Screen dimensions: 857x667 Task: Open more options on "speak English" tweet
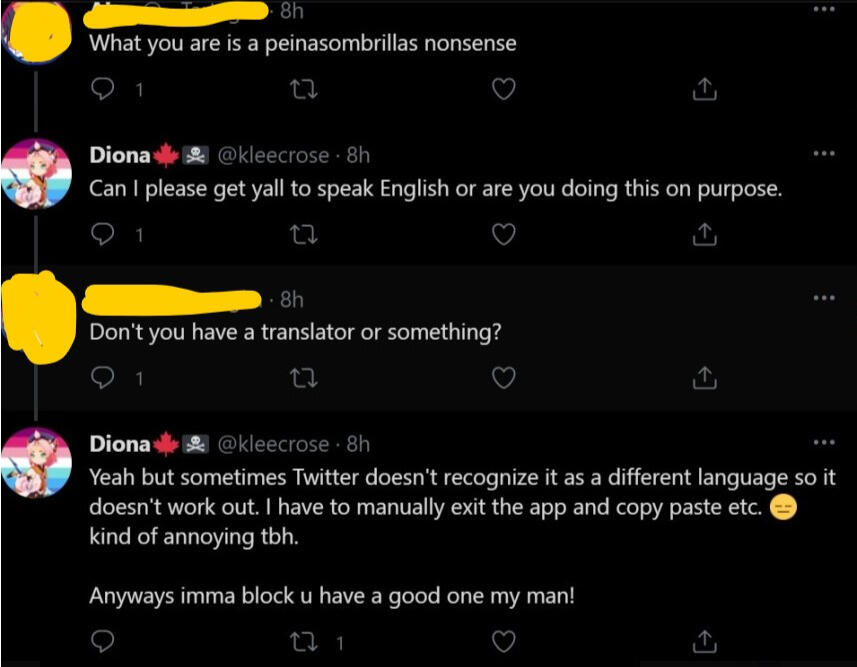pos(823,154)
